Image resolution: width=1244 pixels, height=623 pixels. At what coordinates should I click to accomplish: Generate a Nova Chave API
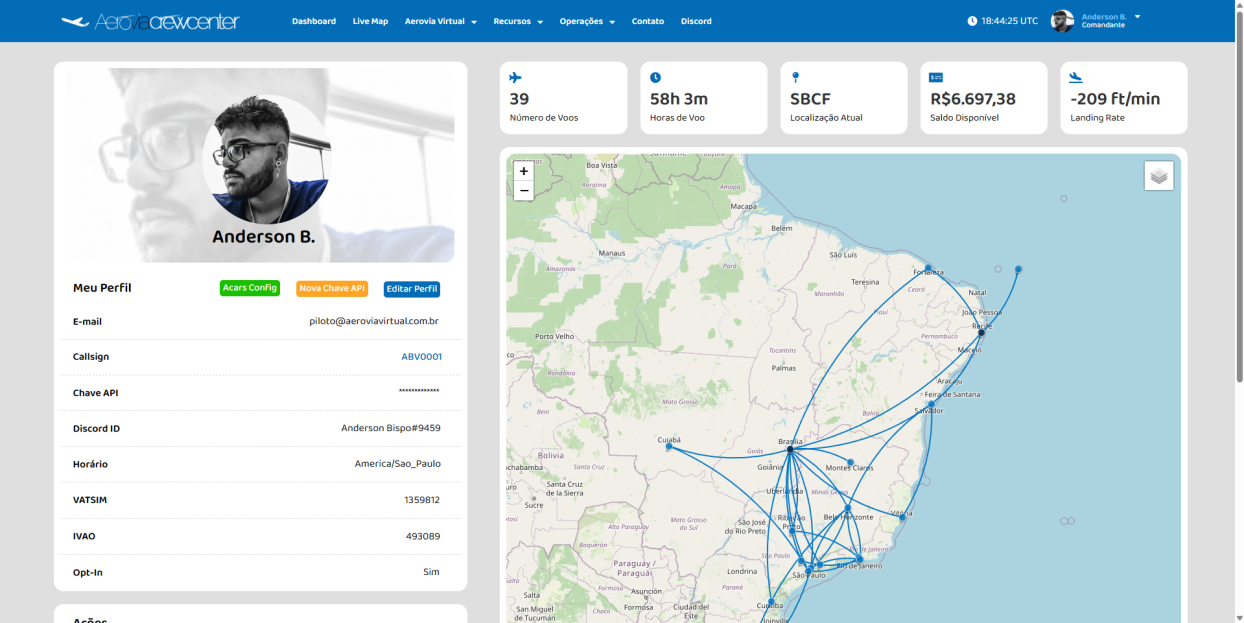pyautogui.click(x=332, y=288)
